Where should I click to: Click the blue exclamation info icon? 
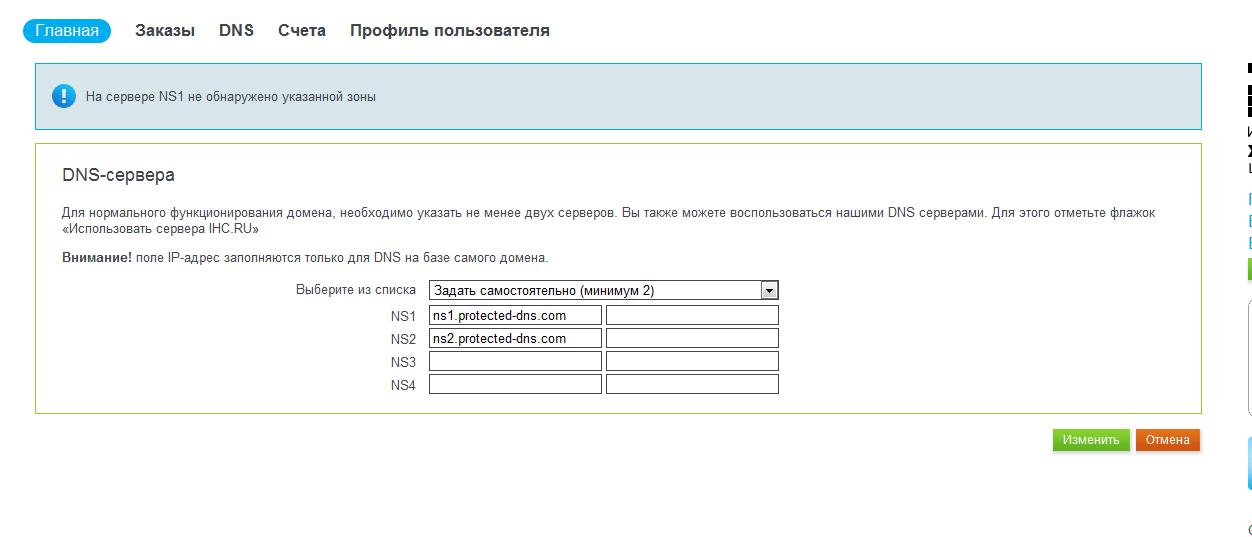64,96
